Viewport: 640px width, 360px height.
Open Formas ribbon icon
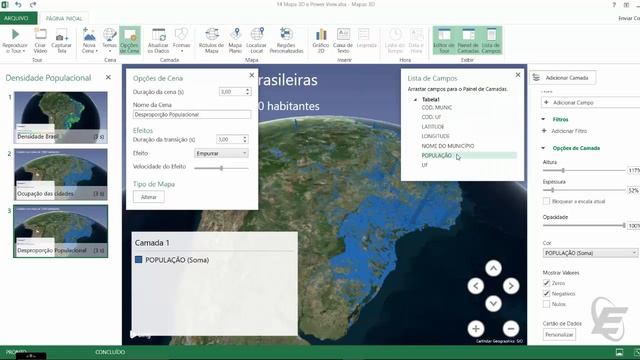click(181, 34)
